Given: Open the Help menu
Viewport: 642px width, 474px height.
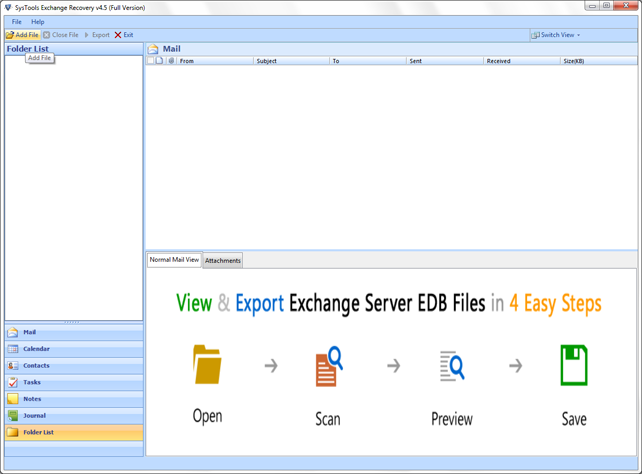Looking at the screenshot, I should [38, 22].
